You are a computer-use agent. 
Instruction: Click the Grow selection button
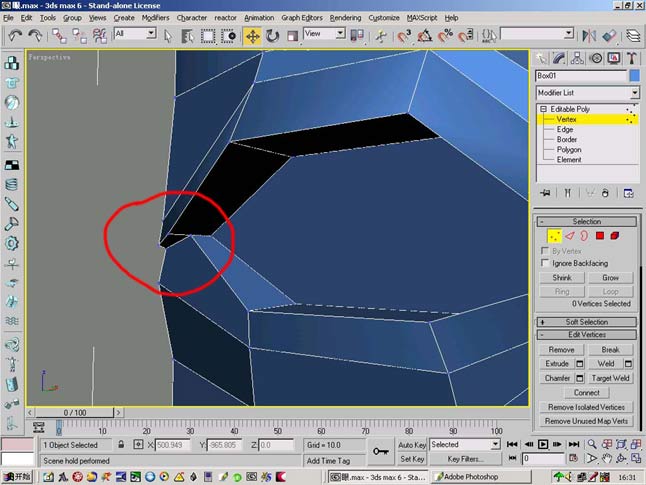[x=610, y=278]
